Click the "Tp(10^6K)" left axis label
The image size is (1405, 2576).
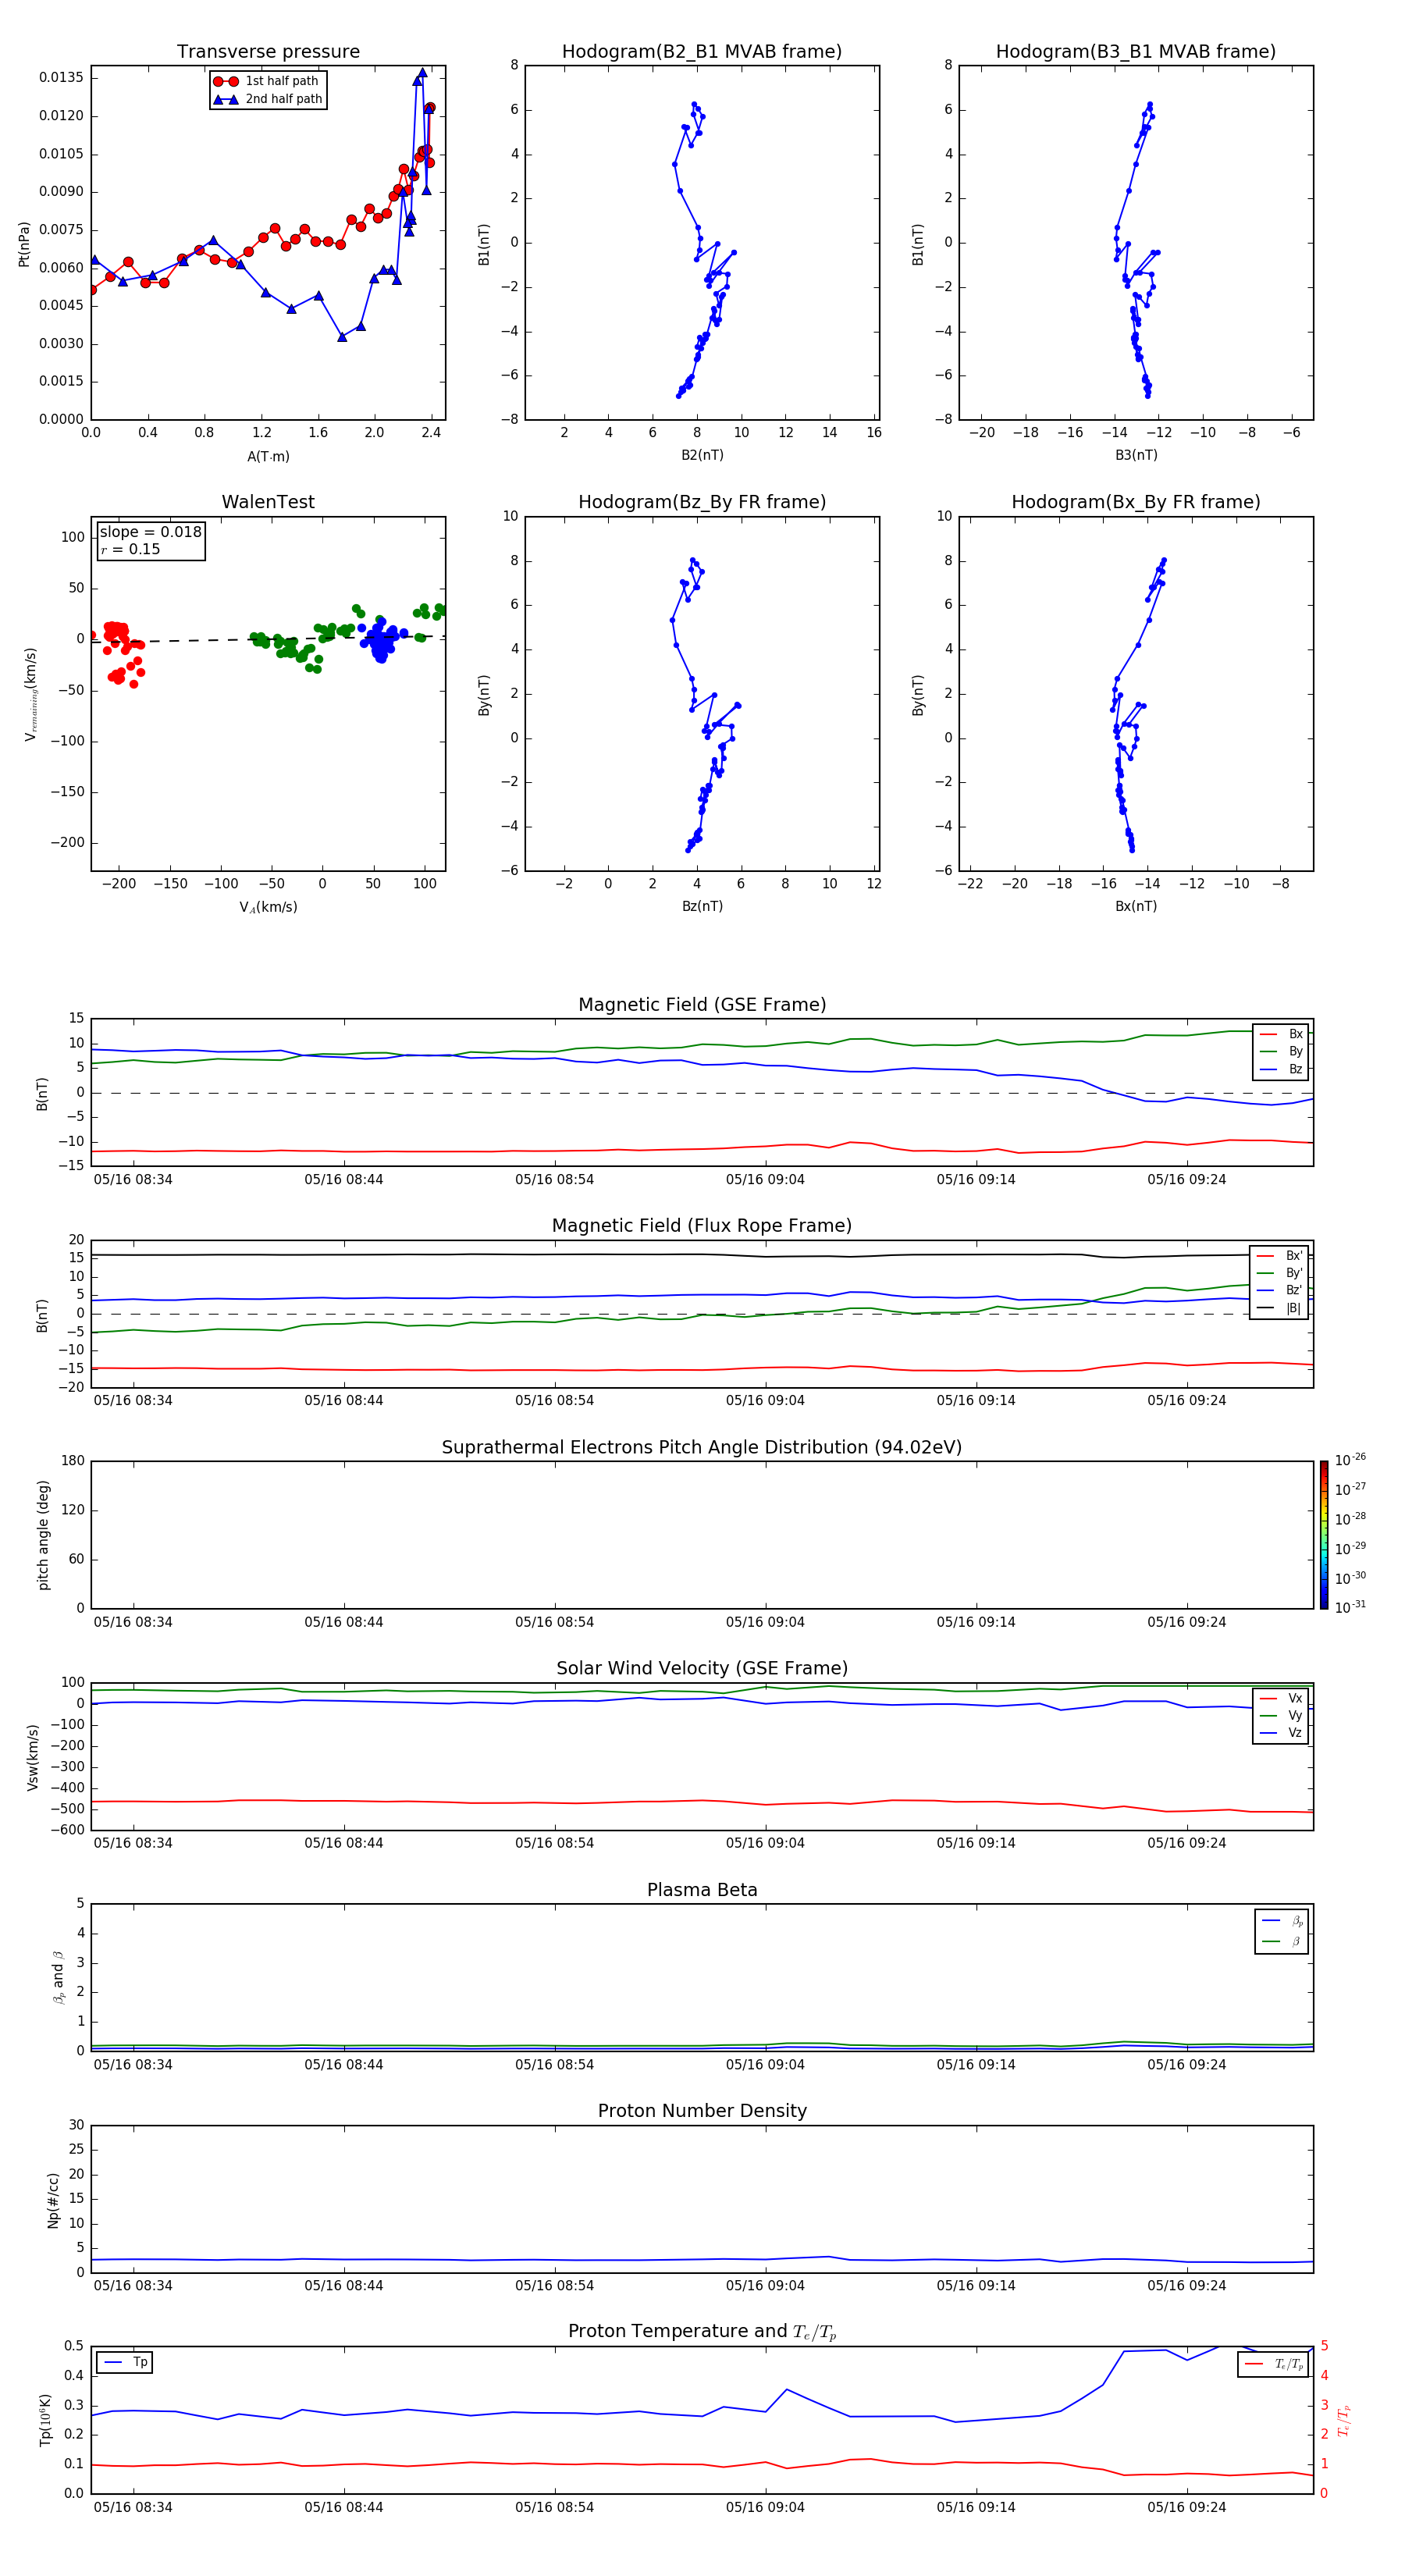45,2420
